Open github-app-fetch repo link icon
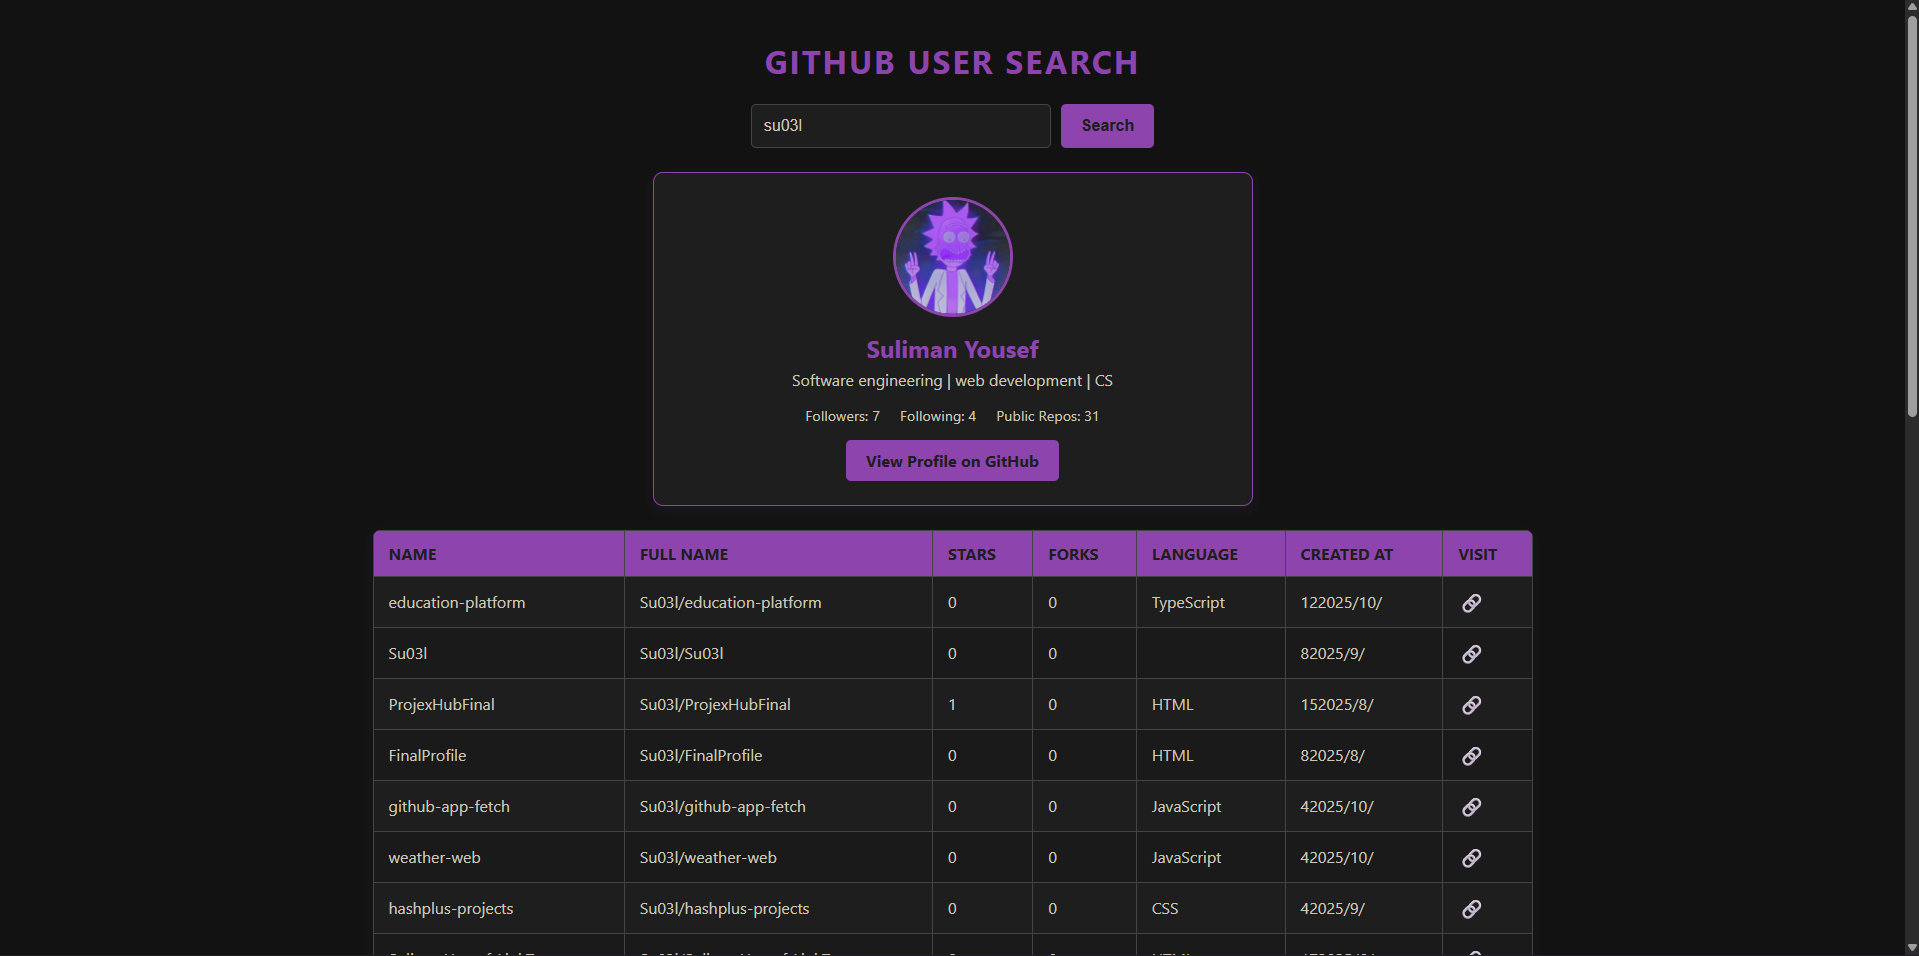Viewport: 1919px width, 956px height. click(1471, 807)
